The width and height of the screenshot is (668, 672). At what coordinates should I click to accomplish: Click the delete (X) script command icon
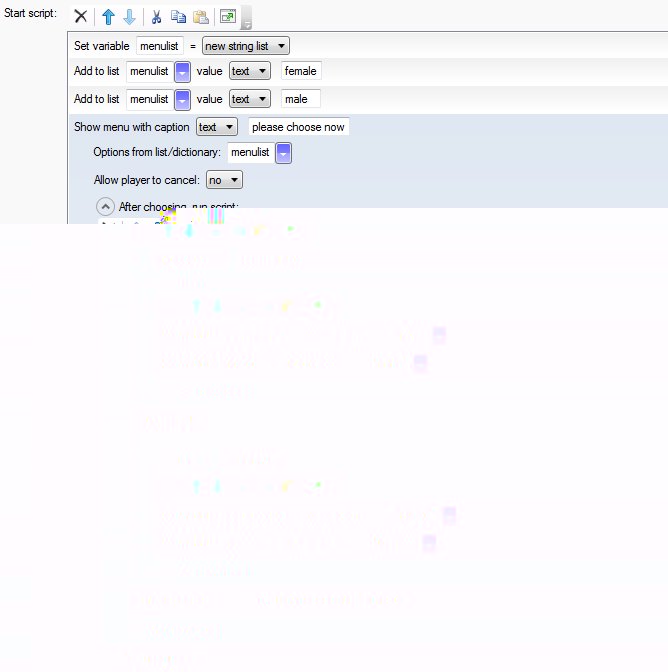click(x=81, y=17)
